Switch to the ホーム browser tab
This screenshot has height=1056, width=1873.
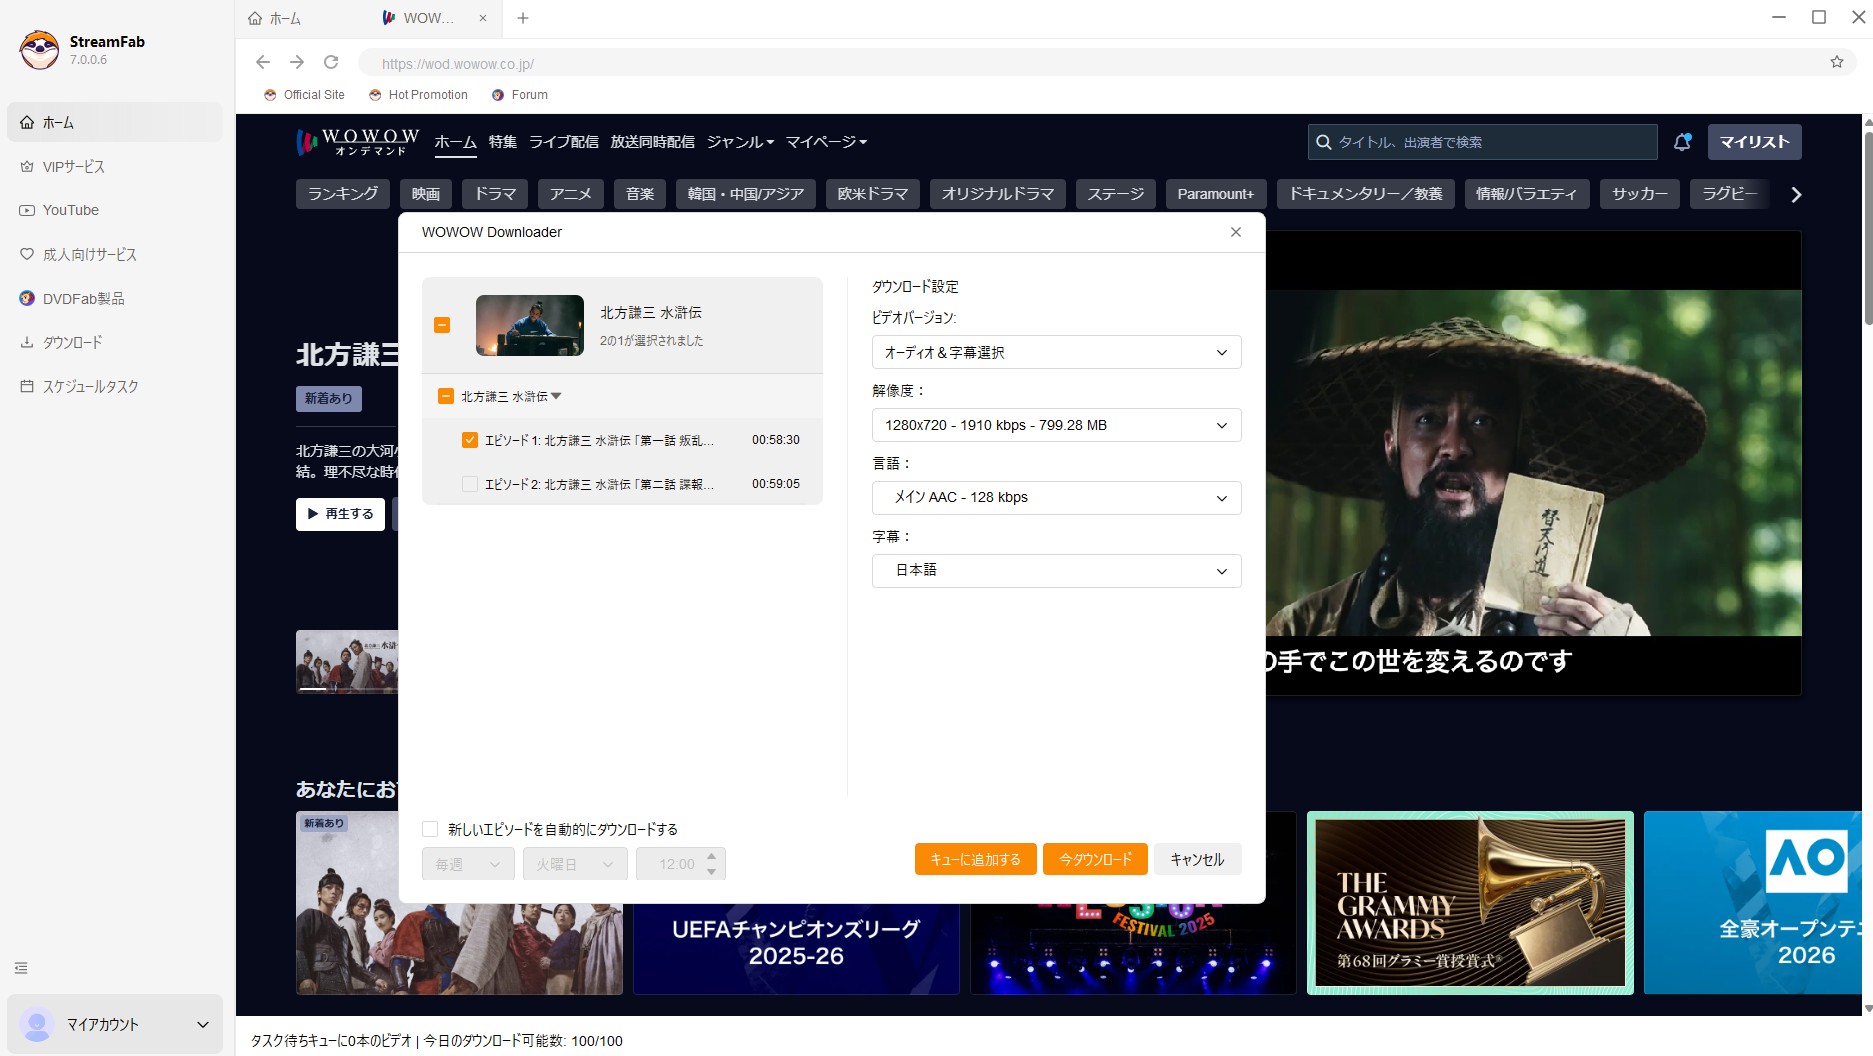(x=283, y=18)
